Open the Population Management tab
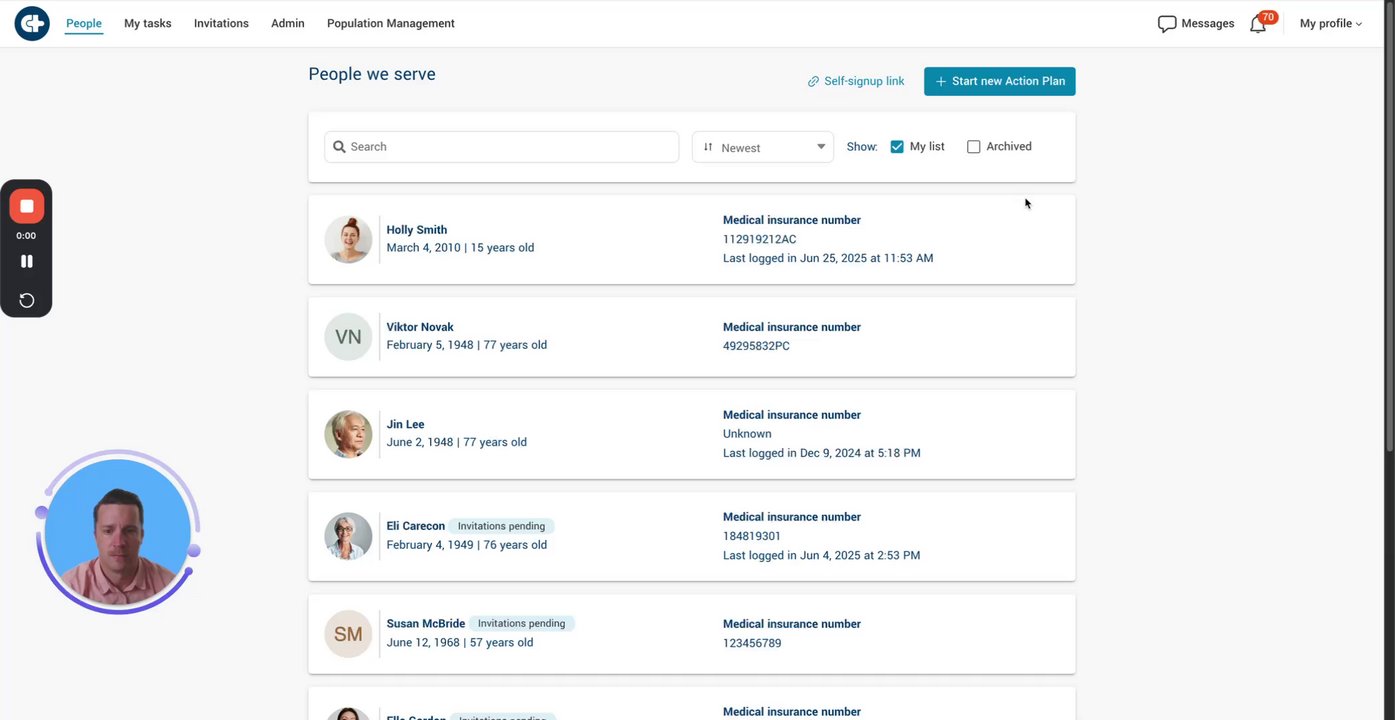1395x720 pixels. coord(390,24)
